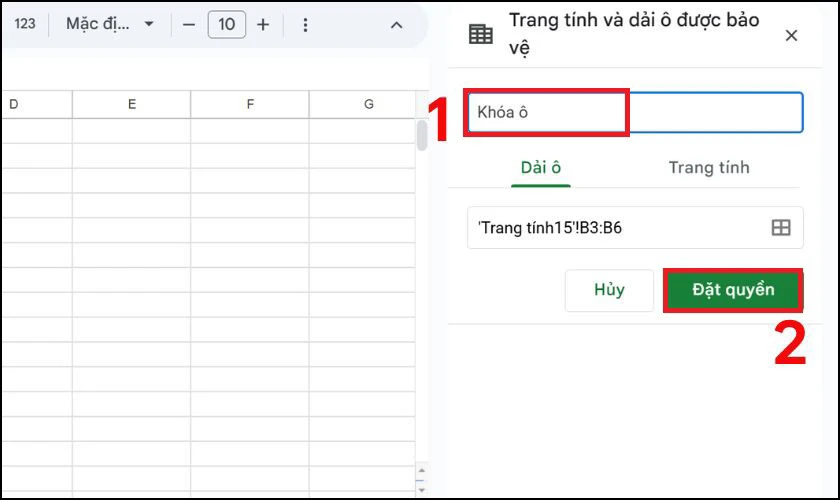Collapse the toolbar with the up chevron

coord(396,25)
